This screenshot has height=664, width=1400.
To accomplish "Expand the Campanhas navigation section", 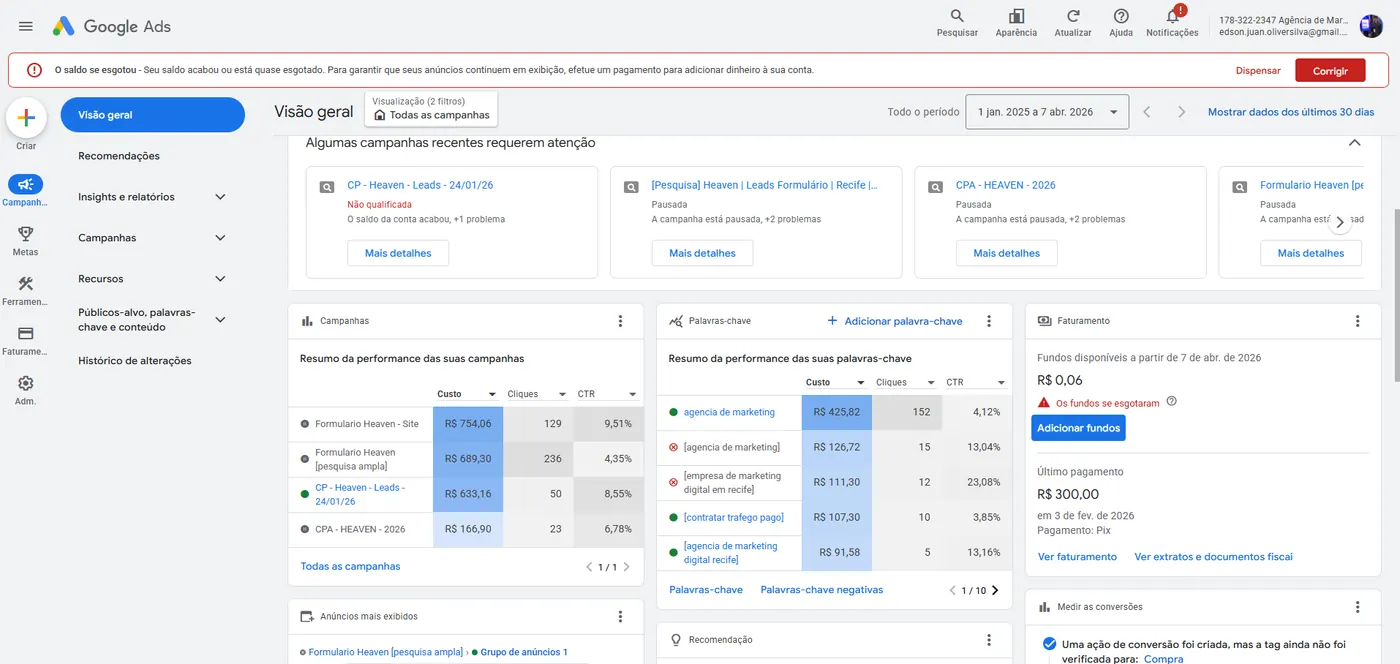I will click(x=221, y=238).
